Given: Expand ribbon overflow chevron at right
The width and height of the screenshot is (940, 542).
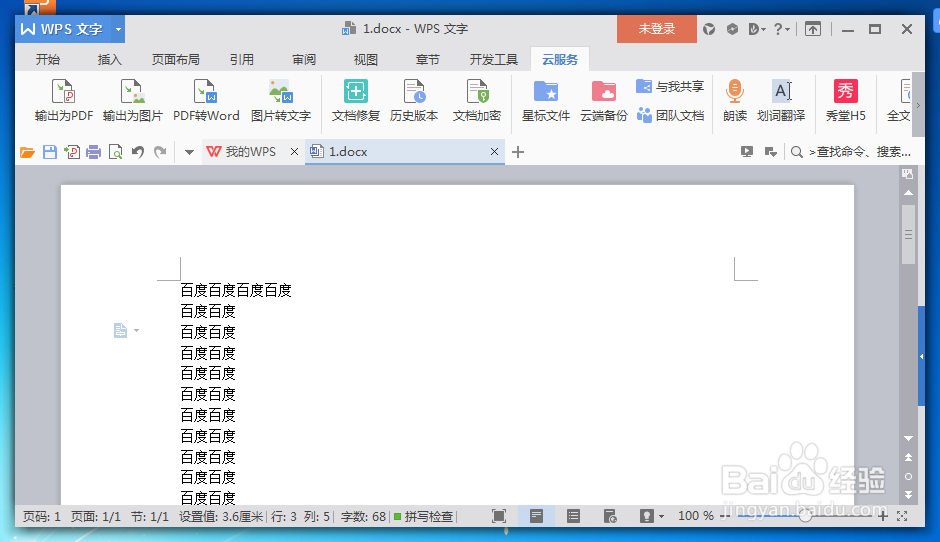Looking at the screenshot, I should pyautogui.click(x=918, y=106).
